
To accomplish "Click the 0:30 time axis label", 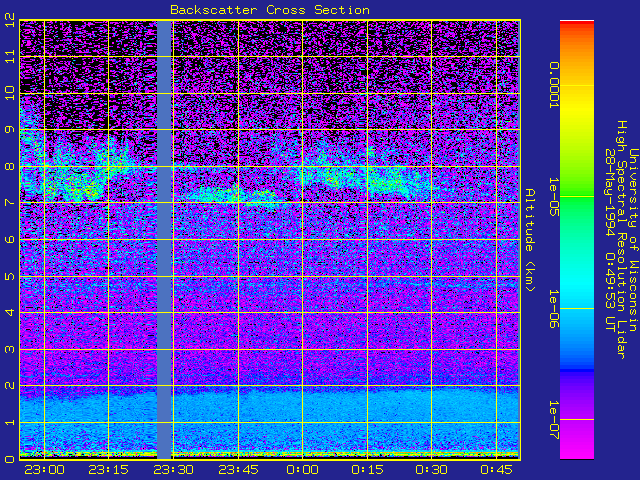I will pyautogui.click(x=432, y=470).
